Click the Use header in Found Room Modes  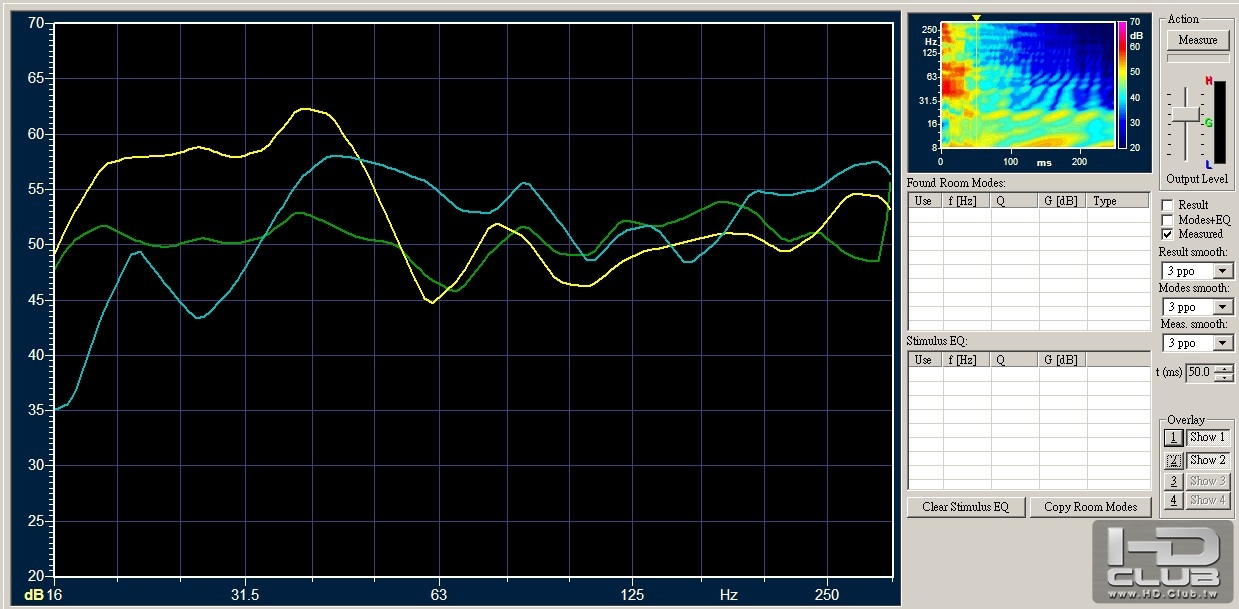tap(925, 201)
